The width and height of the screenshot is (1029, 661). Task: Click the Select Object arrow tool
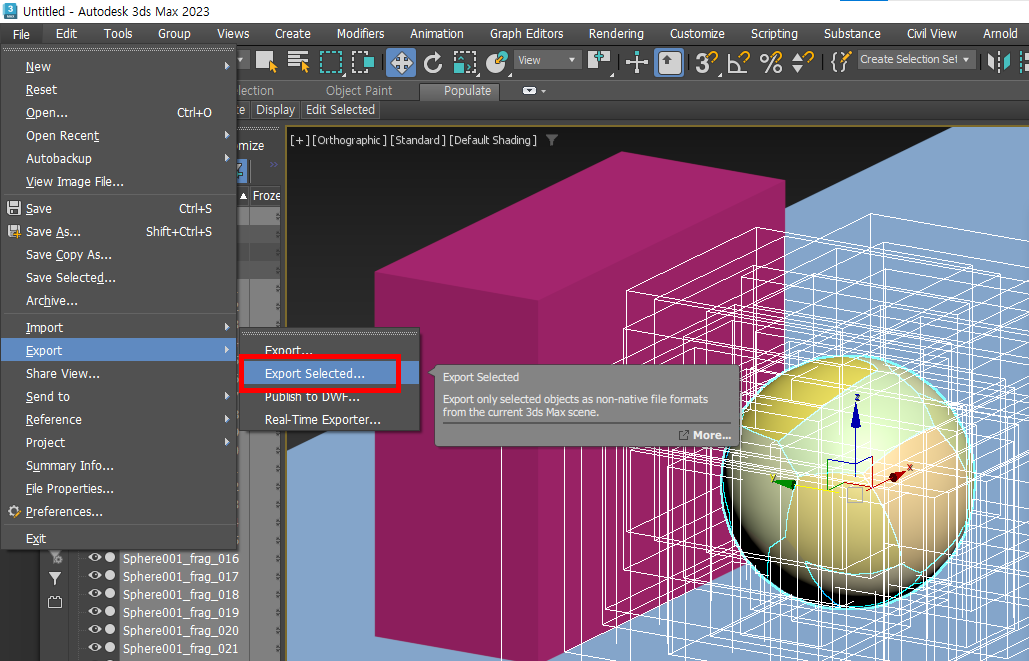[266, 62]
